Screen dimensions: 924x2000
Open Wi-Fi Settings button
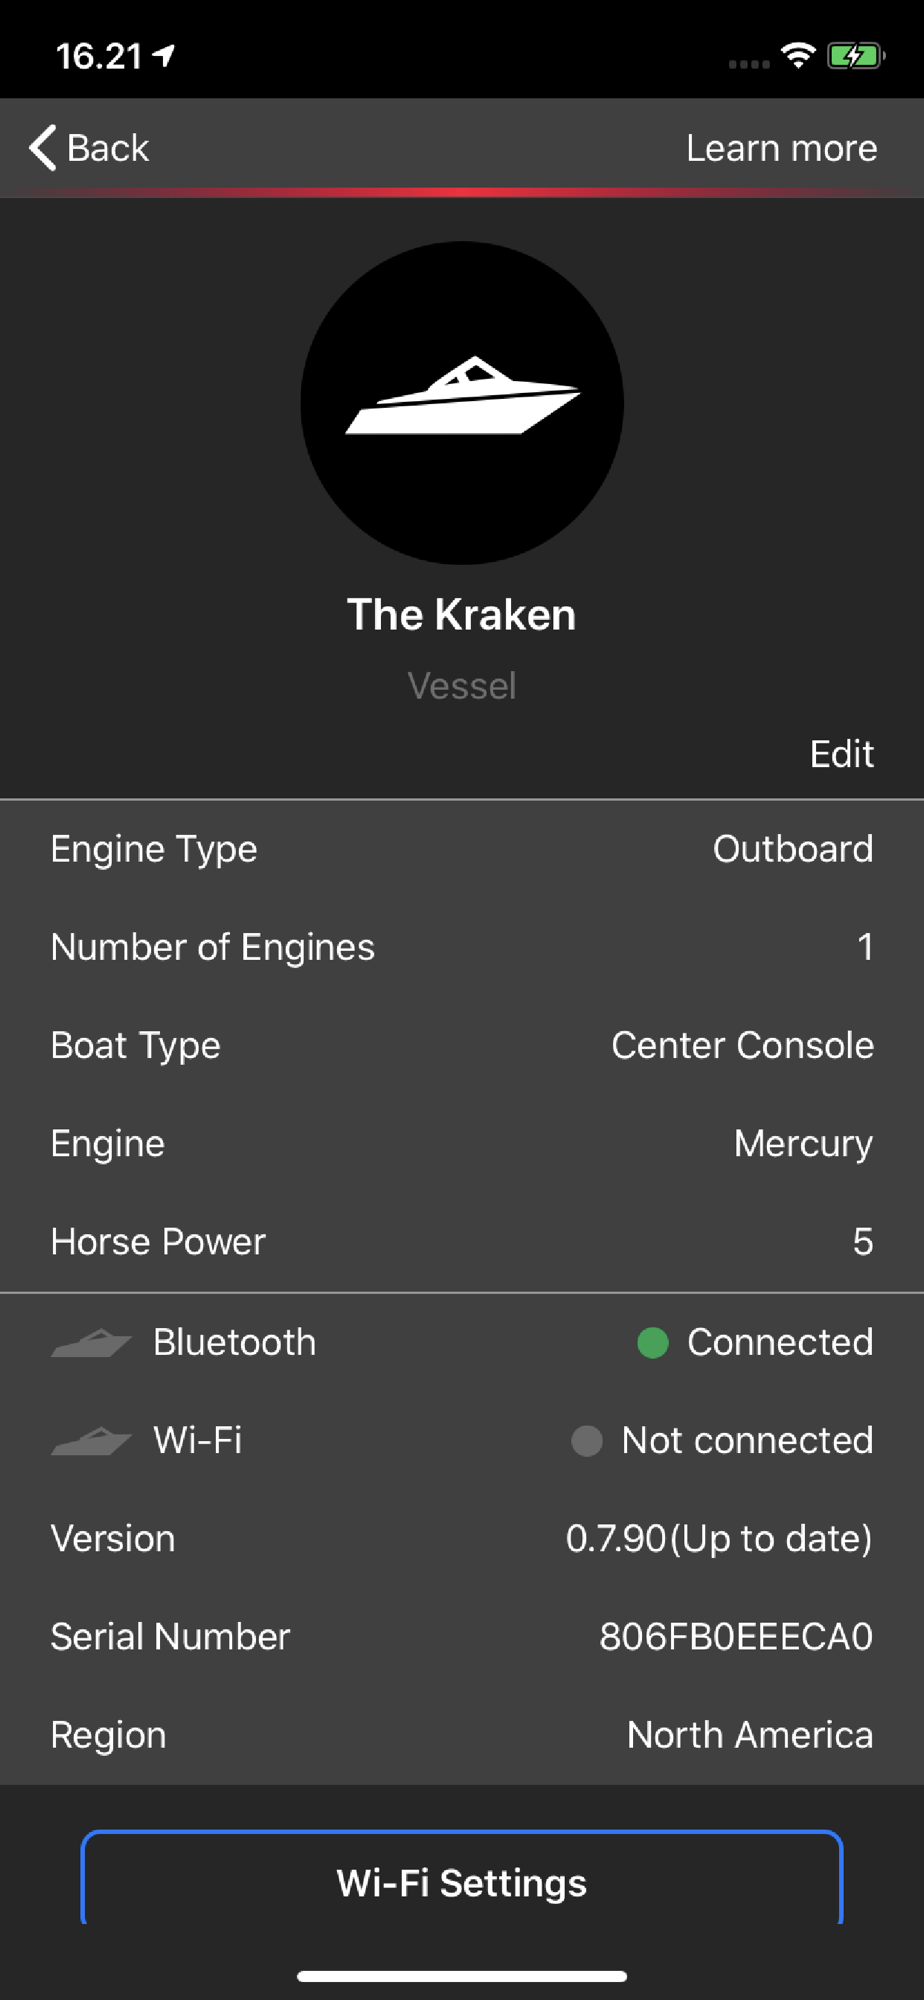tap(462, 1882)
